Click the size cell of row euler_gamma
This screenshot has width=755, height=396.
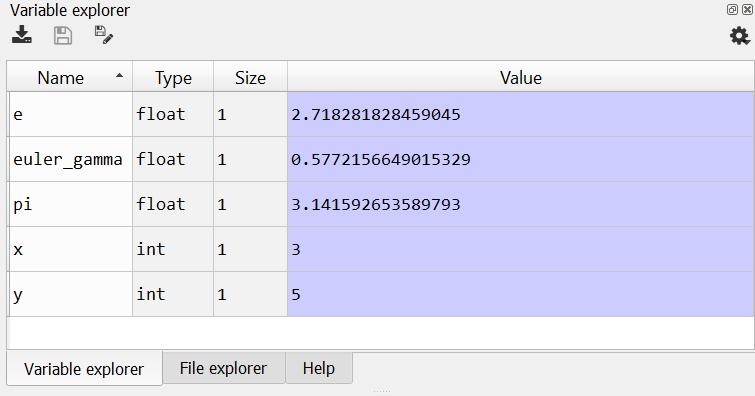[x=250, y=159]
